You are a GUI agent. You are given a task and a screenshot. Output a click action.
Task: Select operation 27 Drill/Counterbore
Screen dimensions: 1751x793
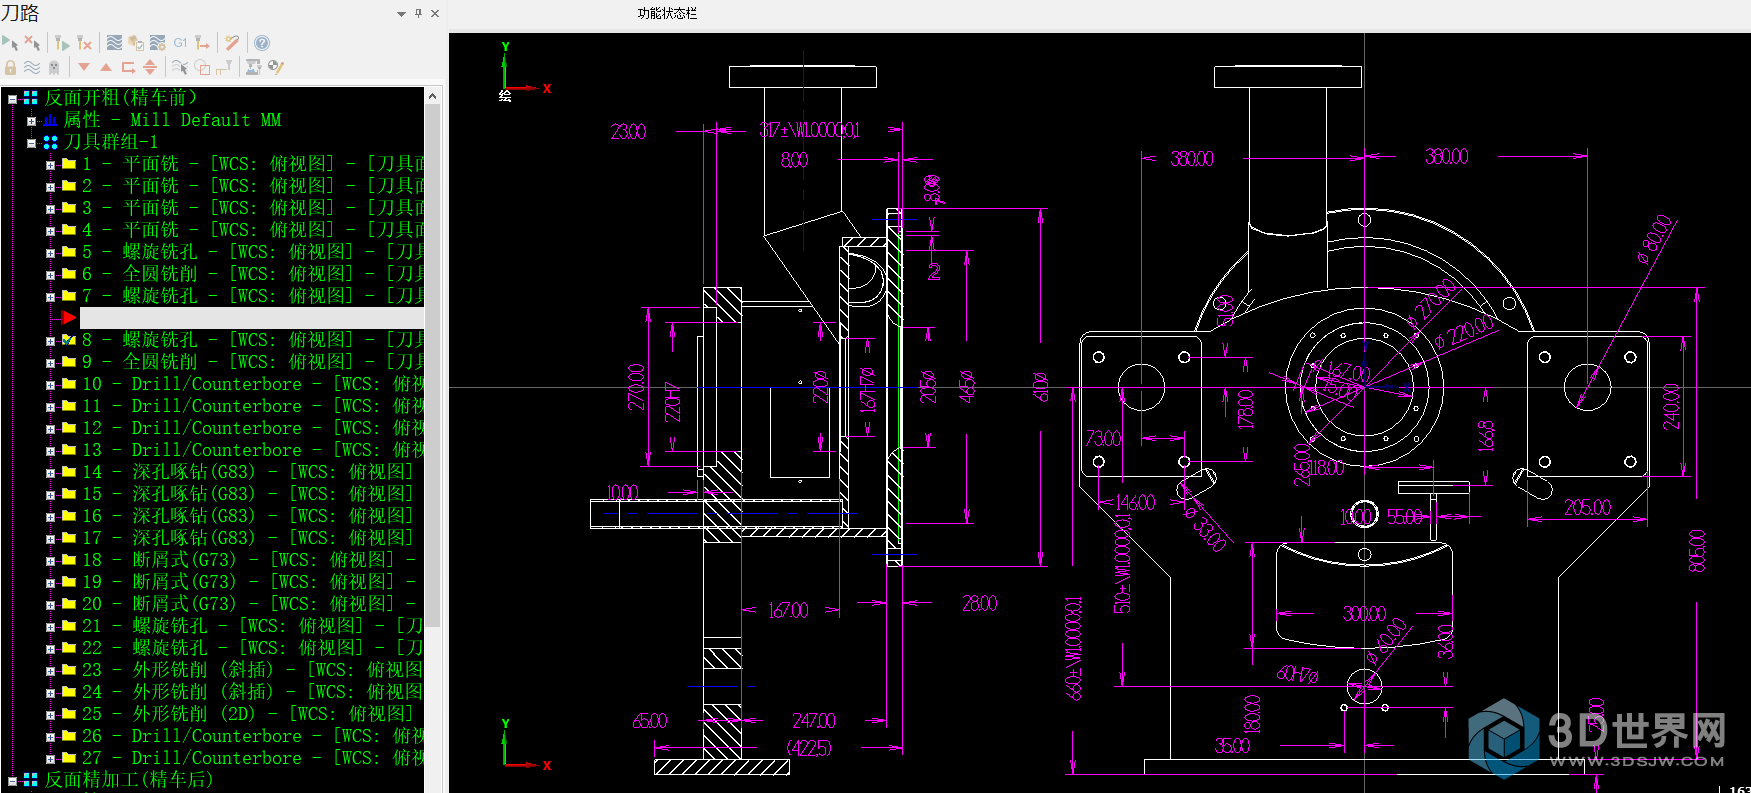[x=253, y=758]
